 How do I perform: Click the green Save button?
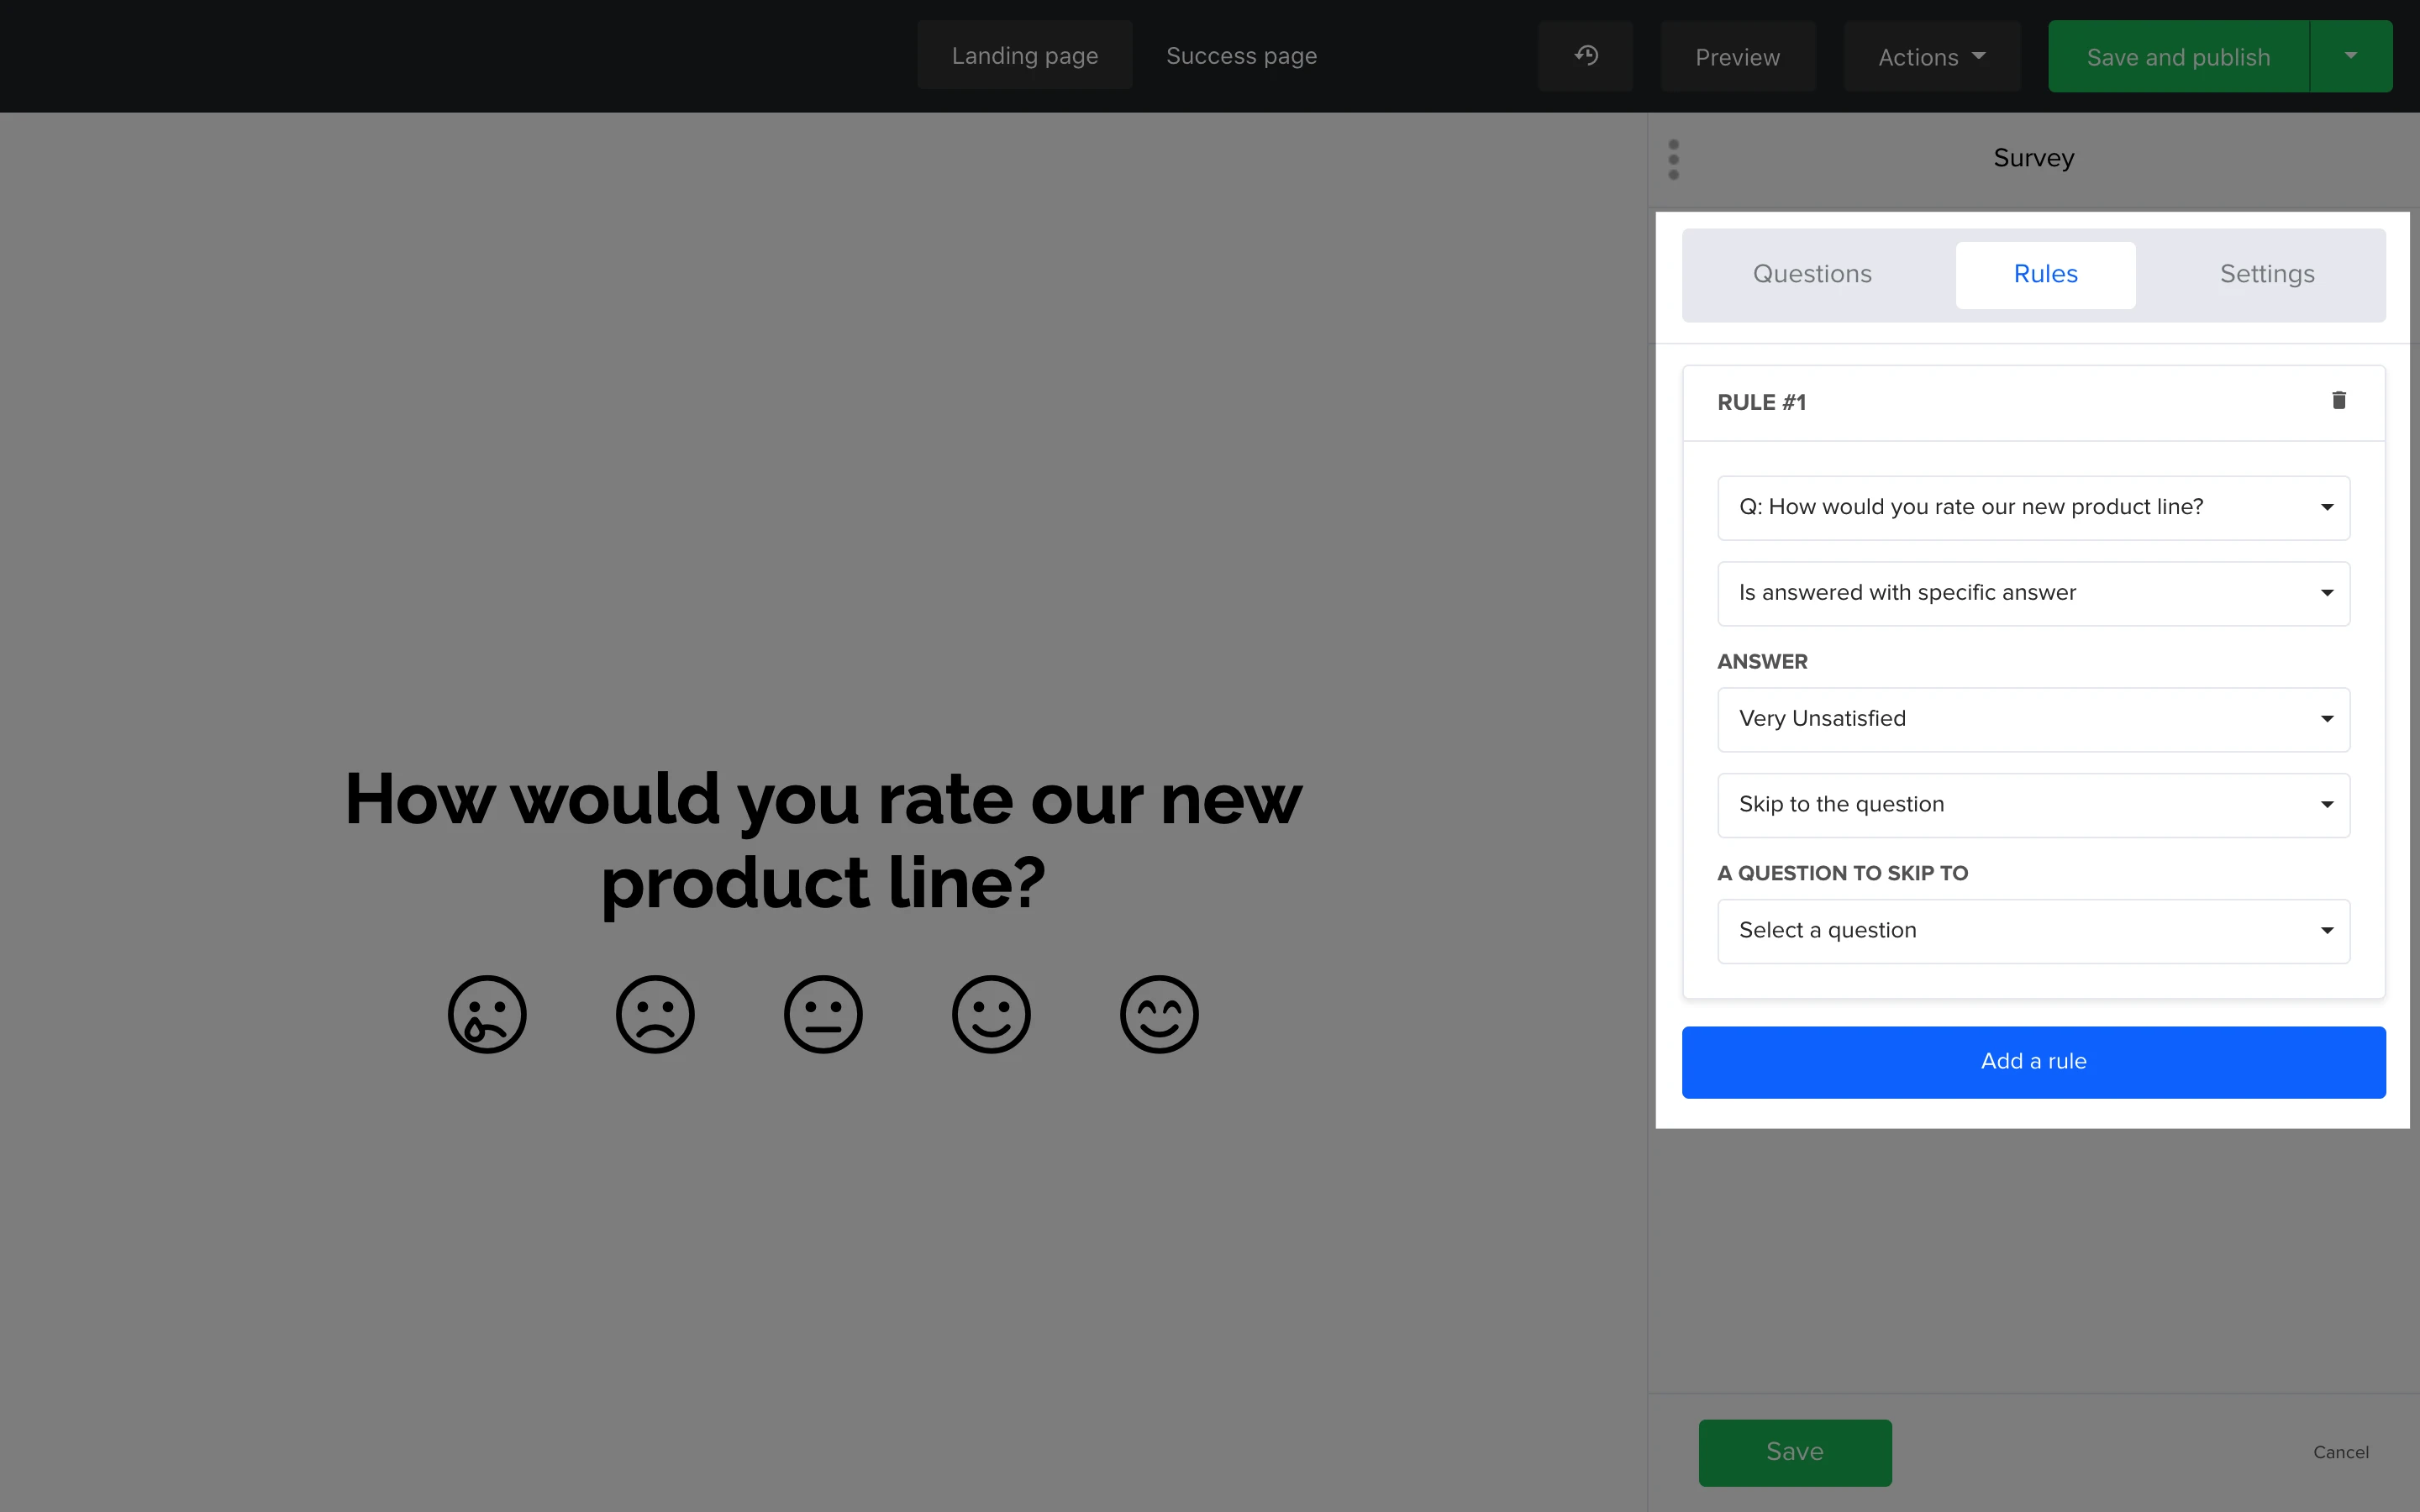1794,1452
